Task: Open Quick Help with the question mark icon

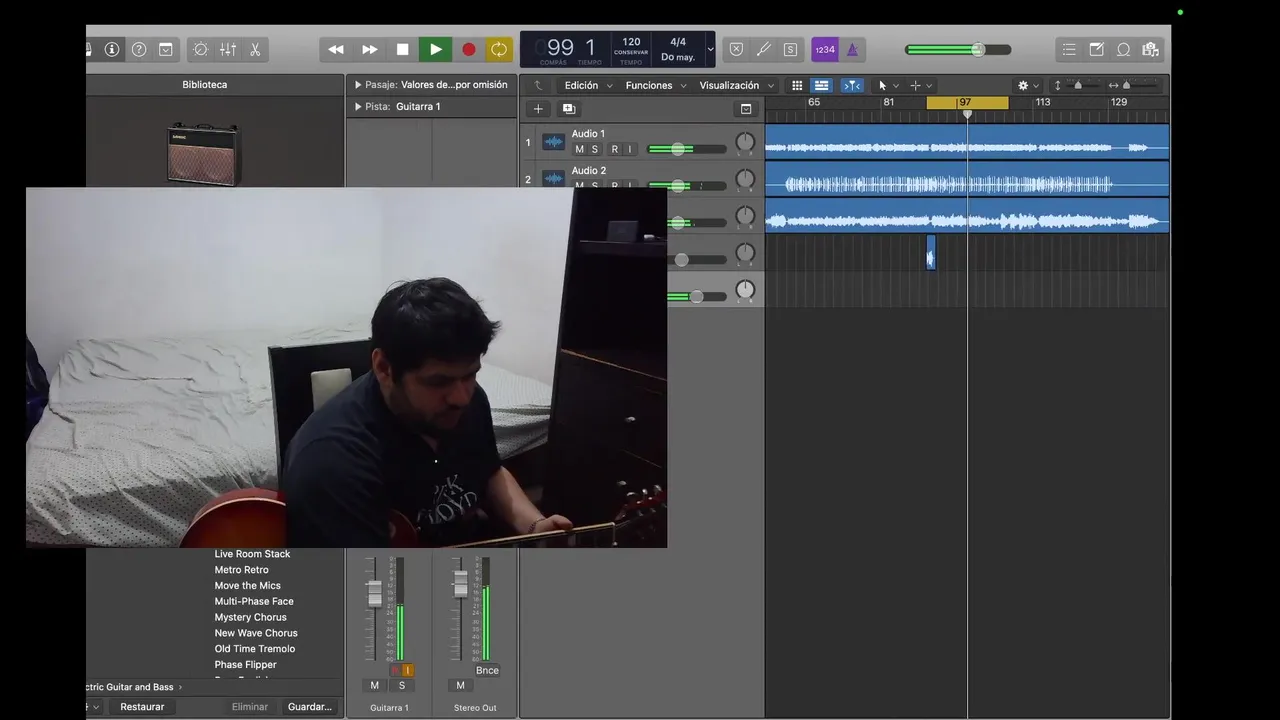Action: click(x=139, y=49)
